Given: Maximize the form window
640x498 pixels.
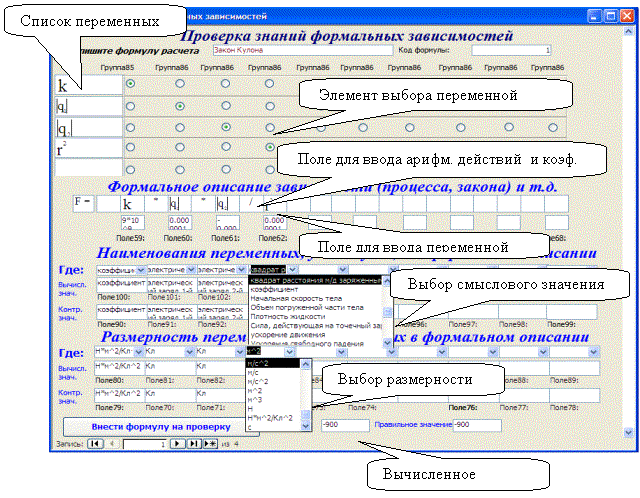Looking at the screenshot, I should coord(611,16).
